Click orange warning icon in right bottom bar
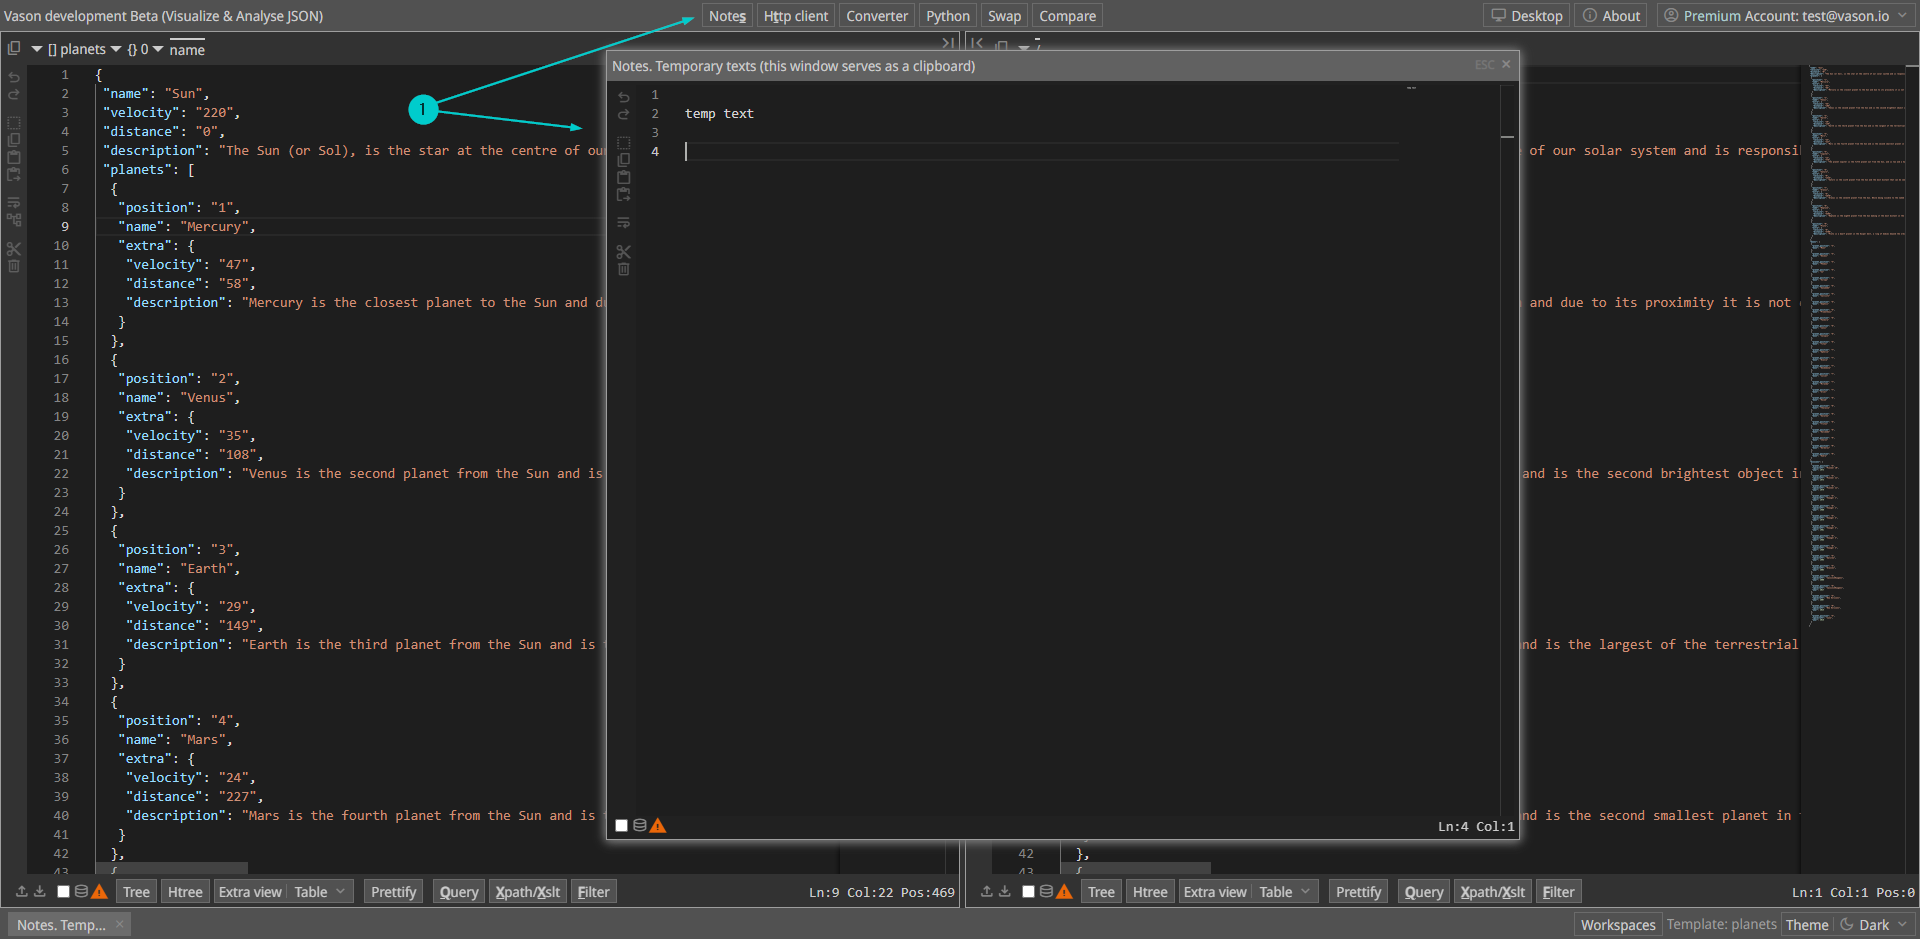The image size is (1920, 939). pyautogui.click(x=1064, y=891)
